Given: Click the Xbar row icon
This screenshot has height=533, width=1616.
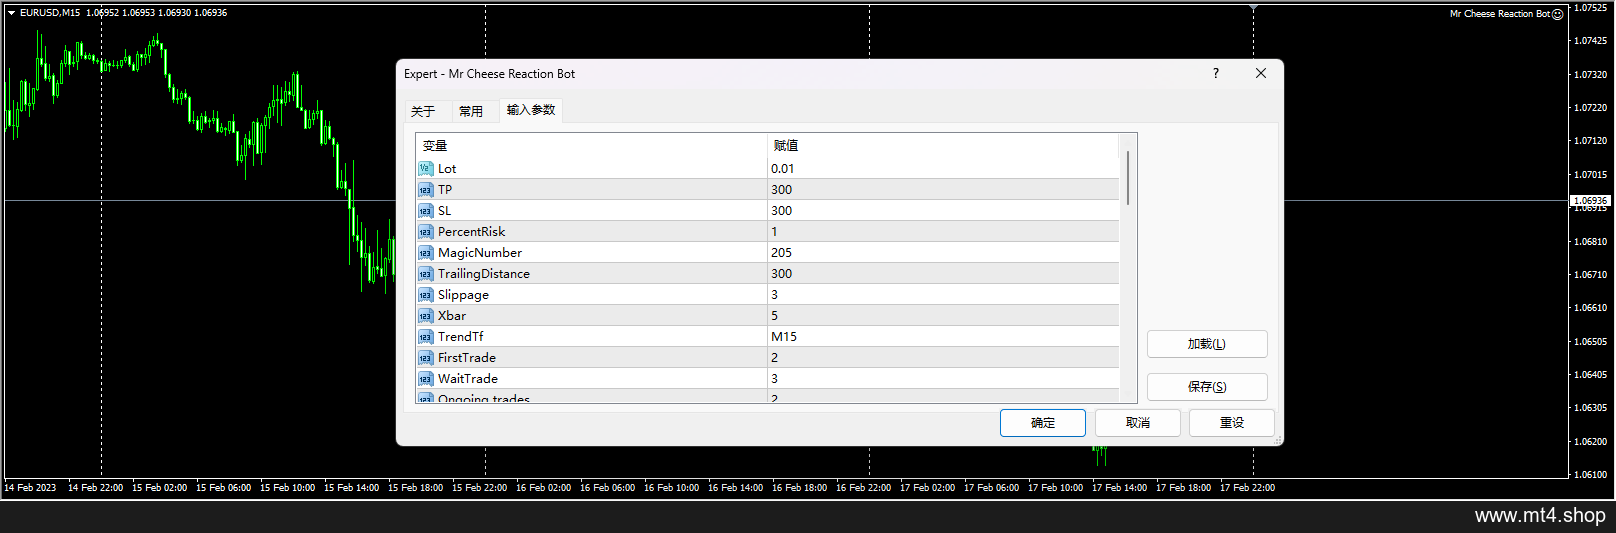Looking at the screenshot, I should click(x=425, y=316).
